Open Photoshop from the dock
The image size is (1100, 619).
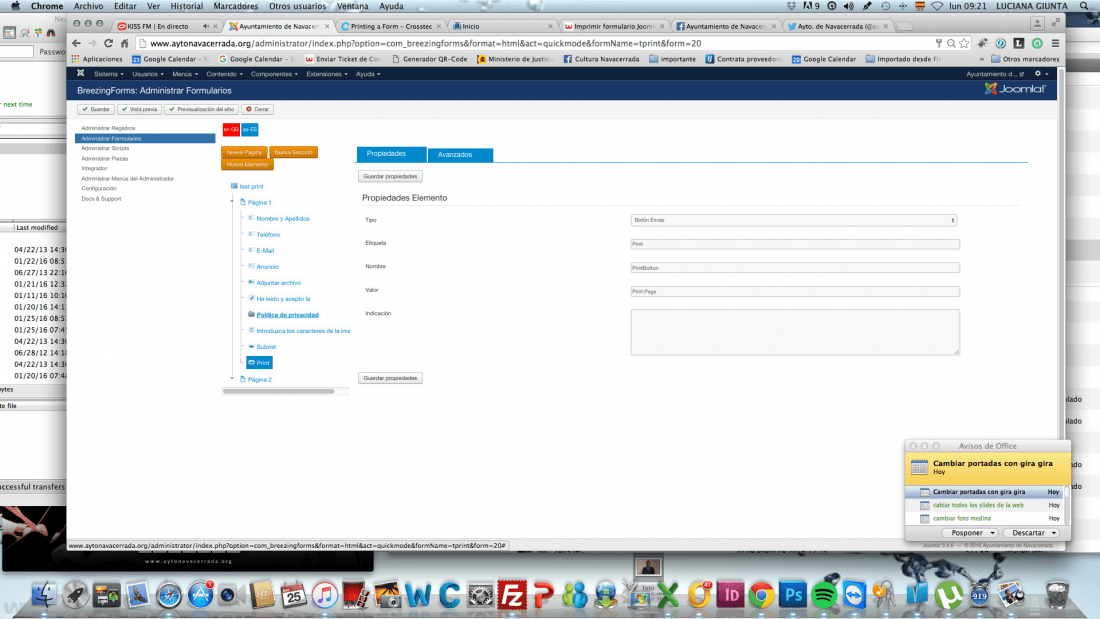[793, 595]
